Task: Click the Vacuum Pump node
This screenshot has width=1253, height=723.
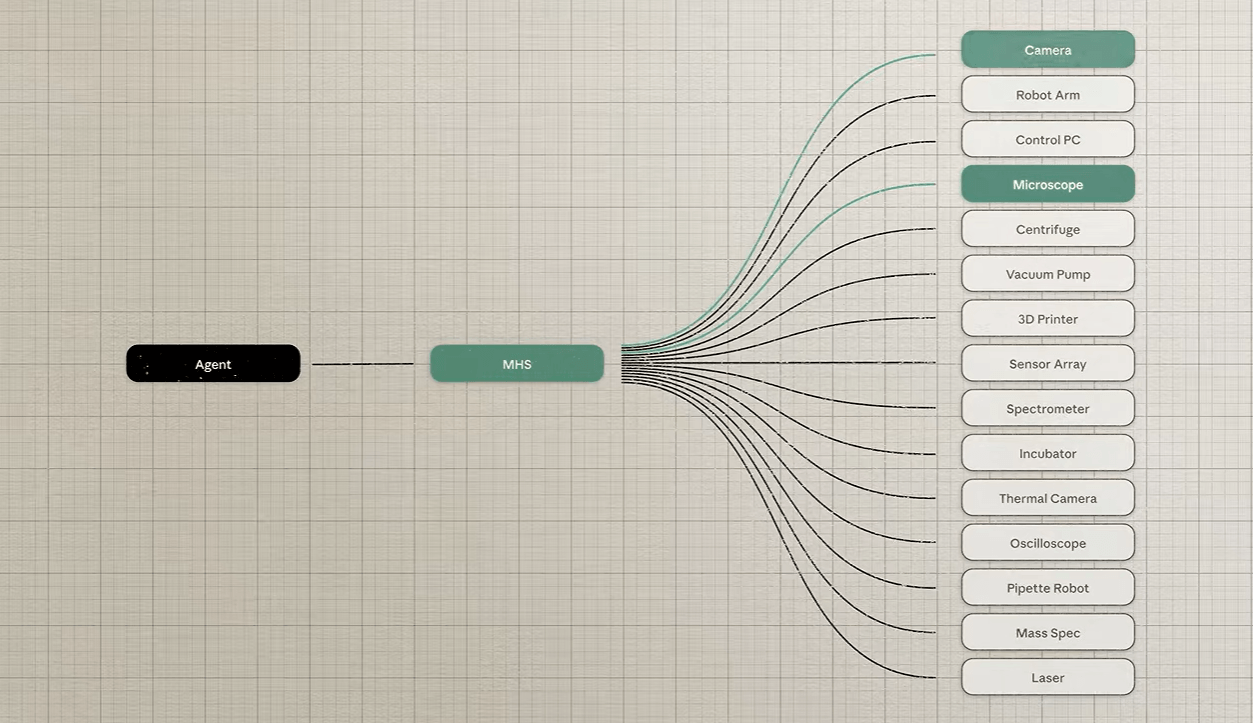Action: click(x=1048, y=274)
